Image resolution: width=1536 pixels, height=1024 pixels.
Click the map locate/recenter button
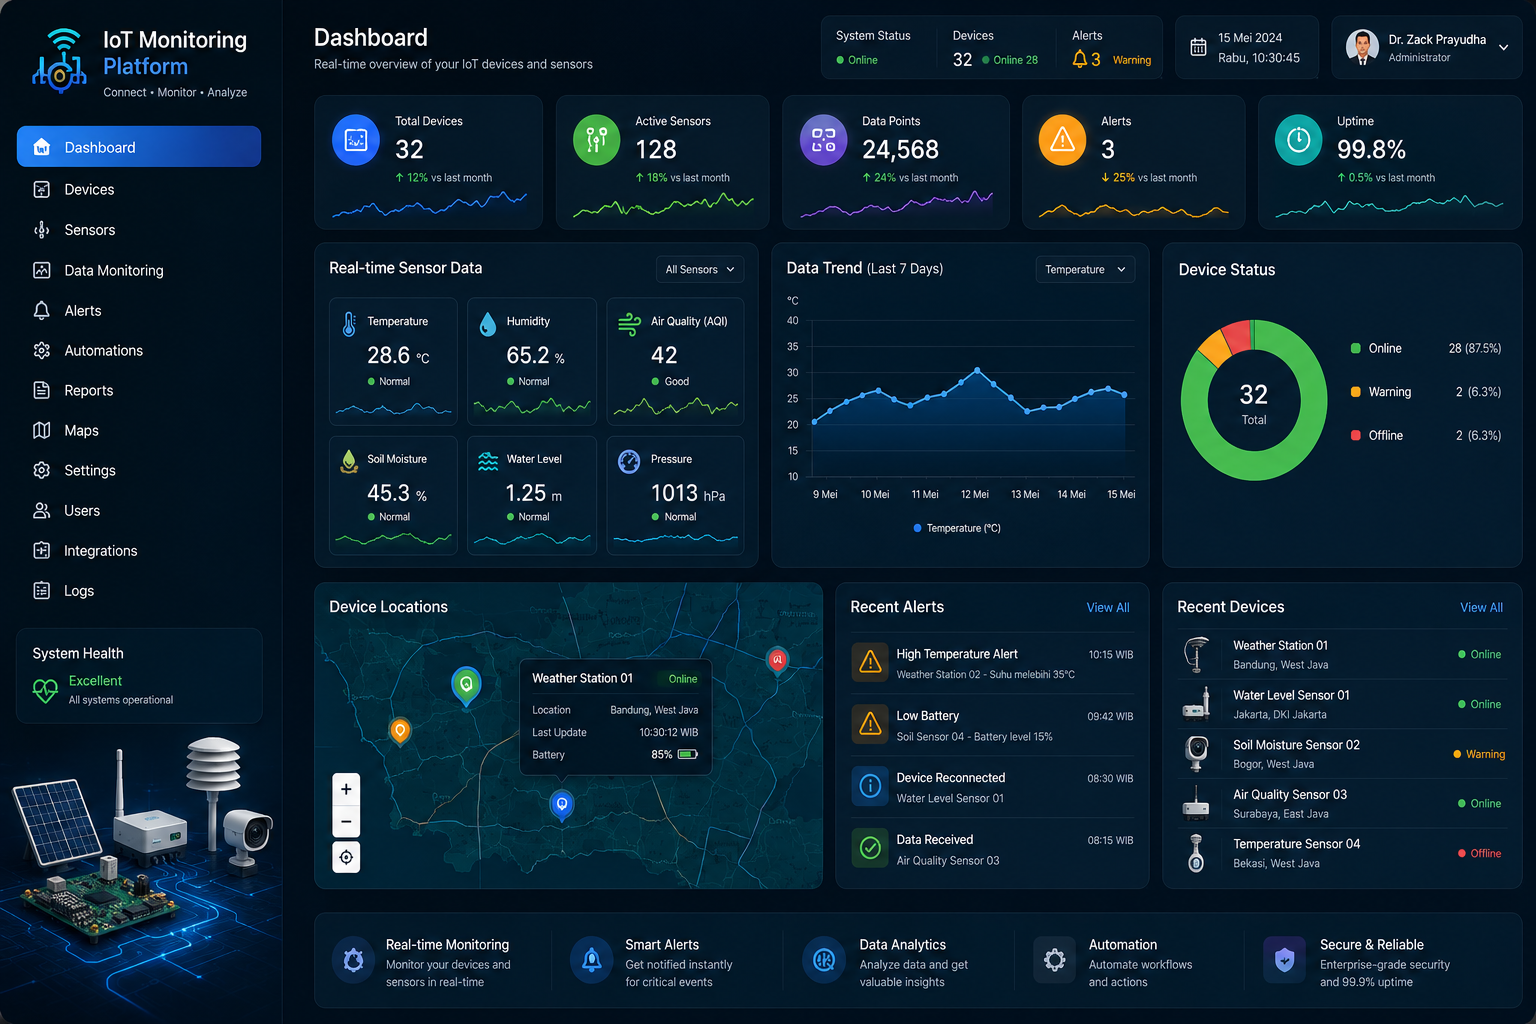coord(346,857)
